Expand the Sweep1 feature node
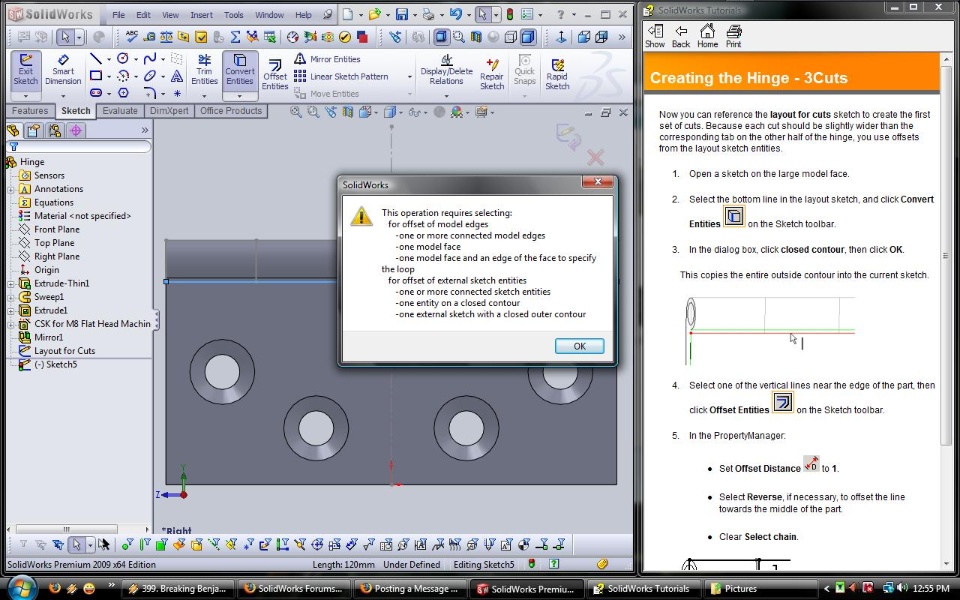This screenshot has width=960, height=600. [10, 297]
